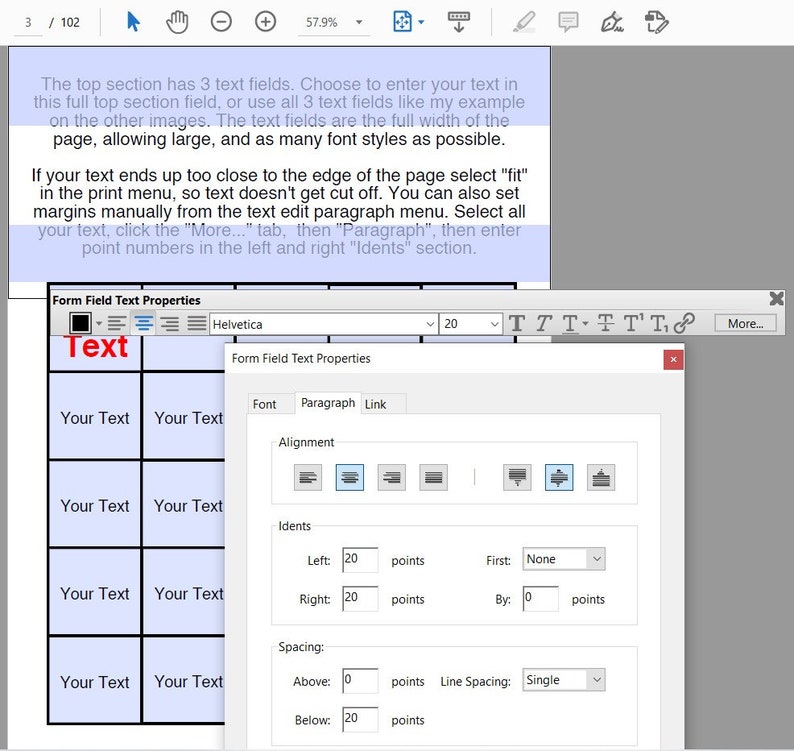This screenshot has height=751, width=794.
Task: Click the hyperlink chain icon
Action: pos(684,323)
